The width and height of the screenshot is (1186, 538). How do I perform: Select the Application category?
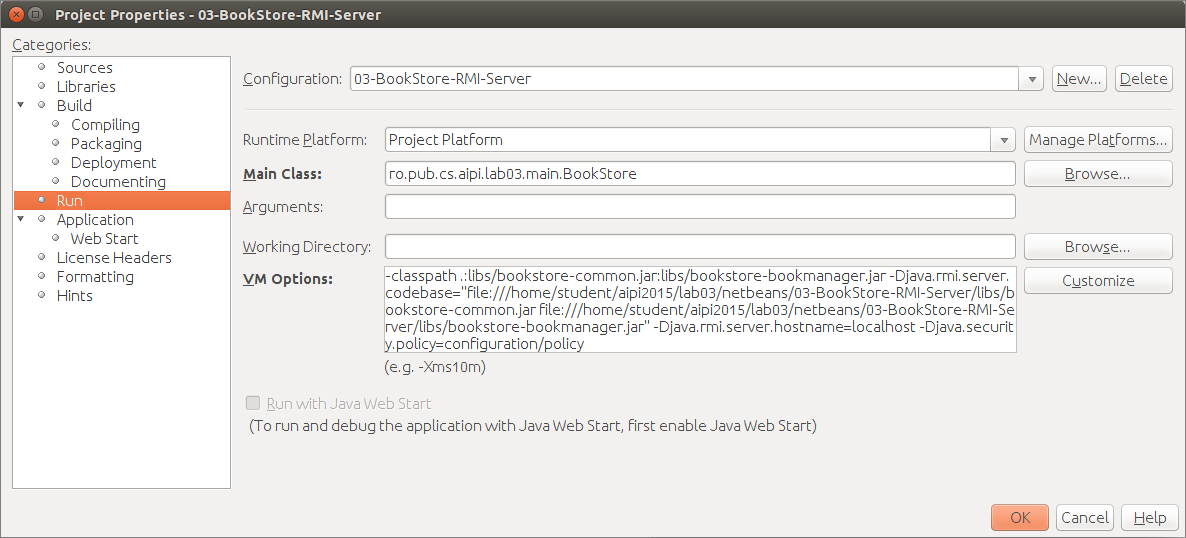coord(95,219)
